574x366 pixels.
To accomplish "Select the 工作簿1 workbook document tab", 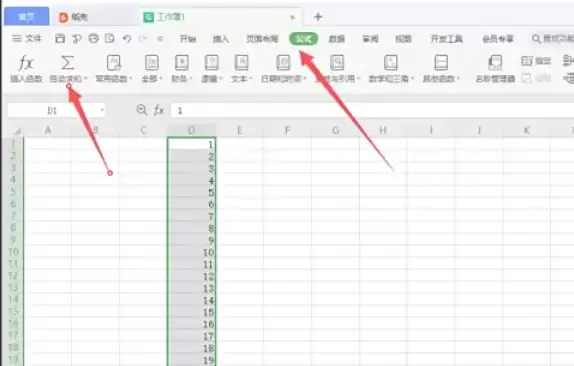I will click(x=220, y=17).
